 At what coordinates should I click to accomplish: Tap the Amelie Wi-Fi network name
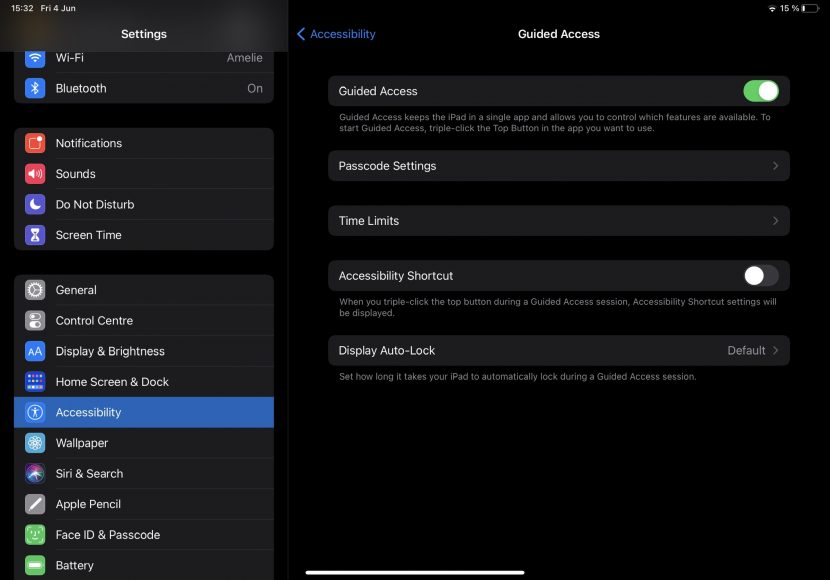(x=245, y=58)
